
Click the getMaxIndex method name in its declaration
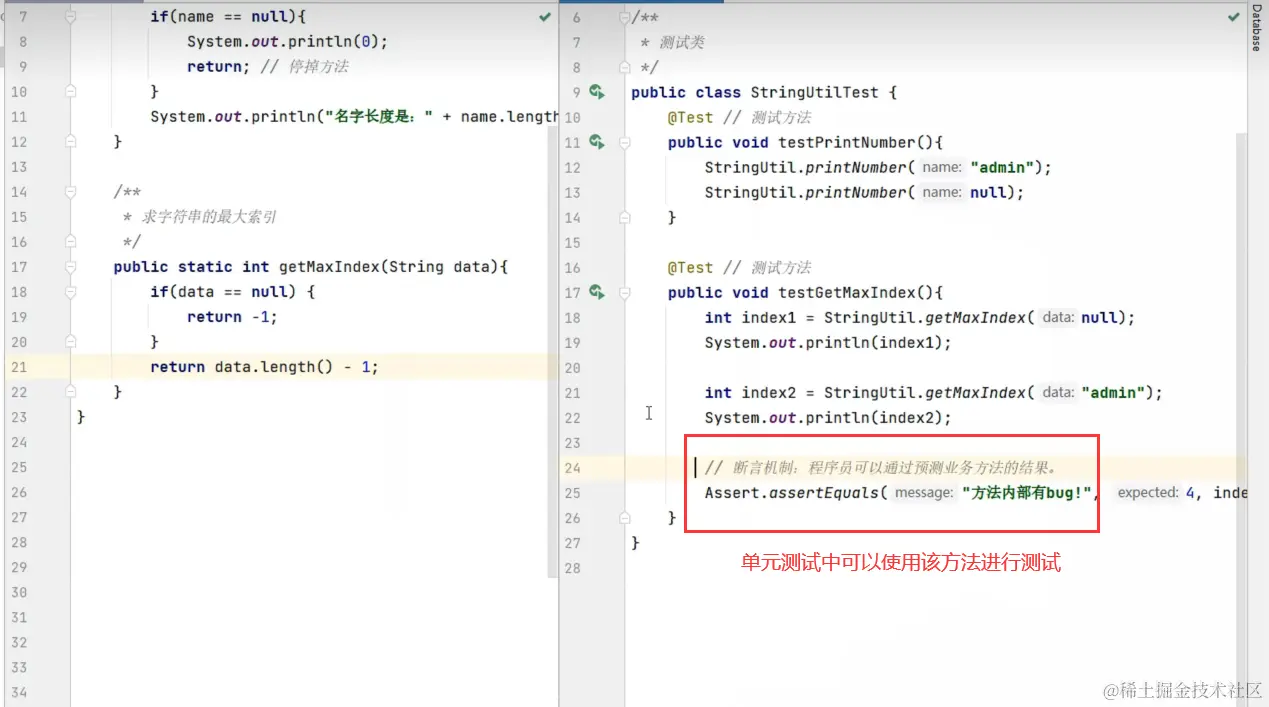click(330, 267)
